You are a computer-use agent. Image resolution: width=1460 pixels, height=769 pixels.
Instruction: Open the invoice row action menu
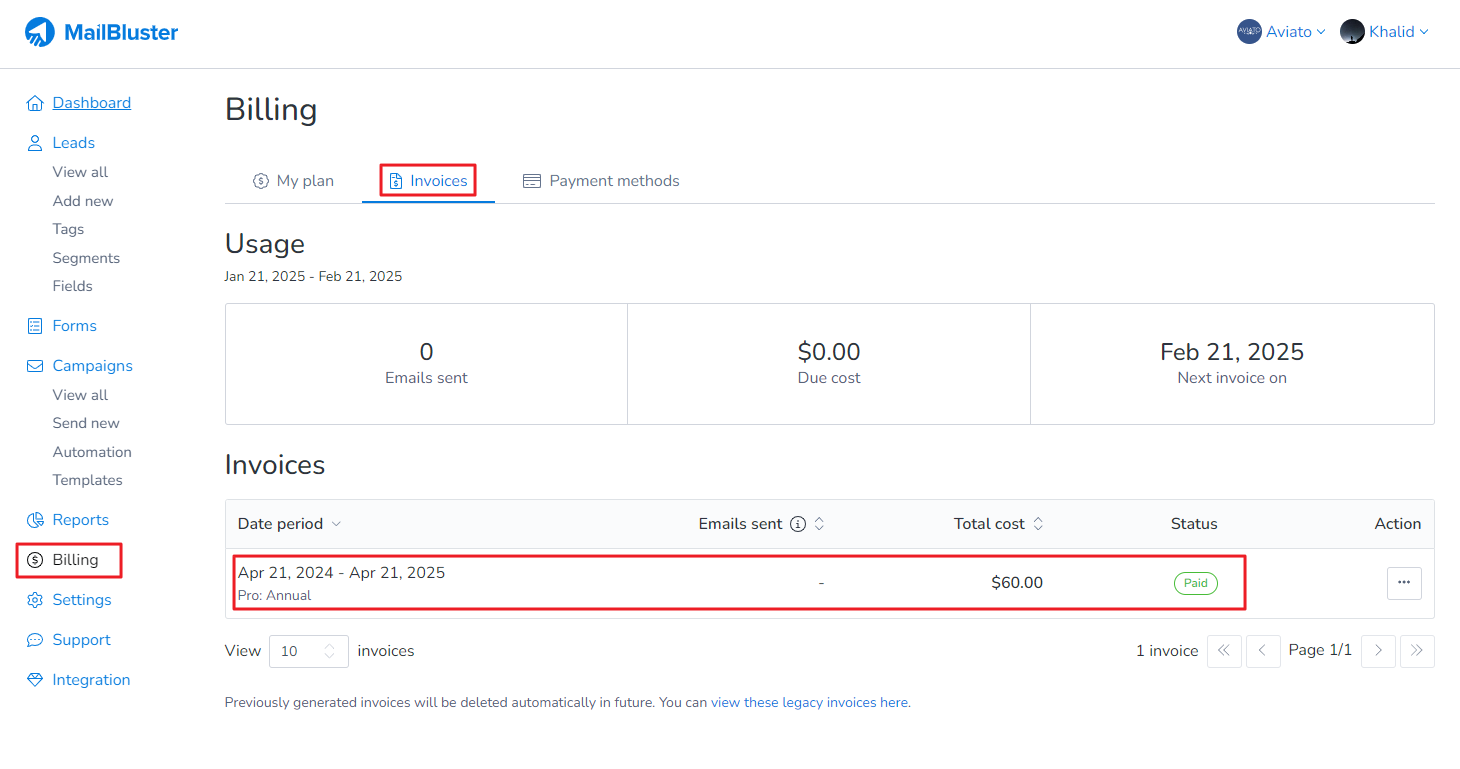point(1404,583)
